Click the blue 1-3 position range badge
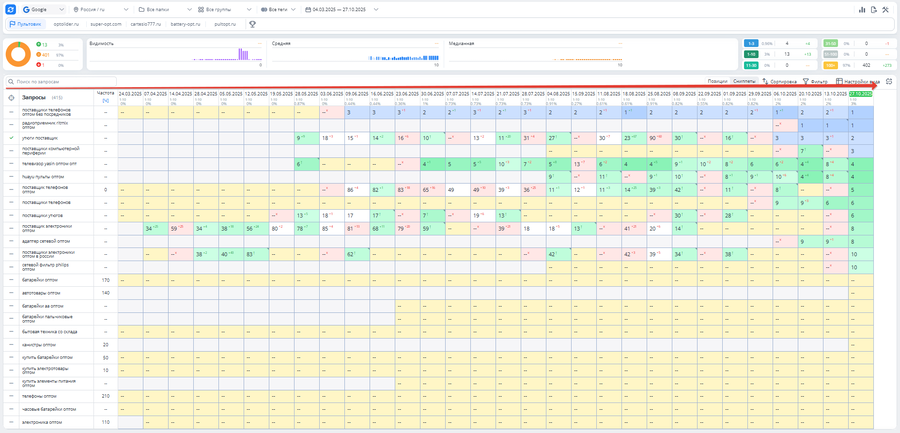The height and width of the screenshot is (433, 900). pyautogui.click(x=751, y=44)
